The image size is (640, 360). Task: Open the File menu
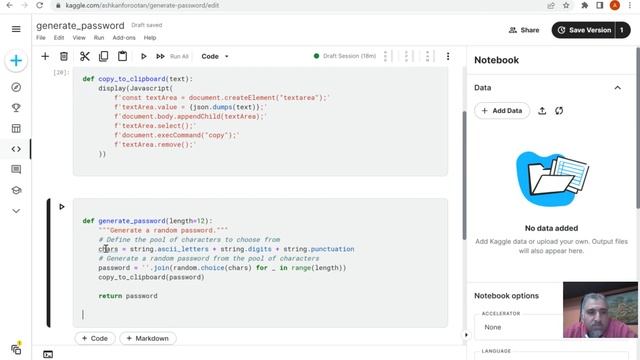pos(41,38)
